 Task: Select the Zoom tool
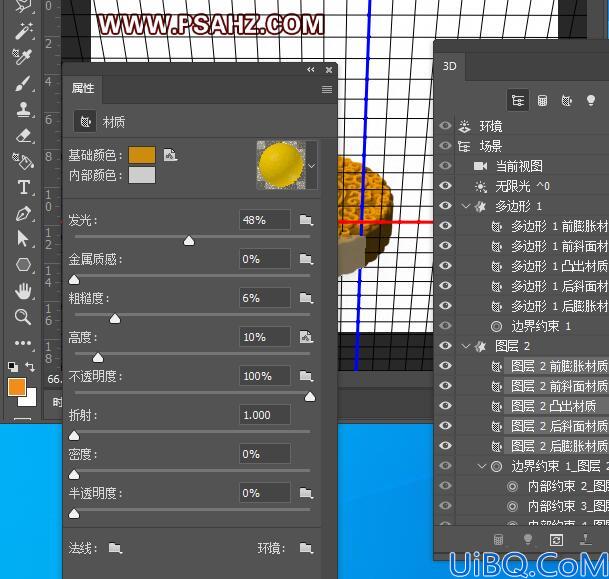(x=23, y=317)
